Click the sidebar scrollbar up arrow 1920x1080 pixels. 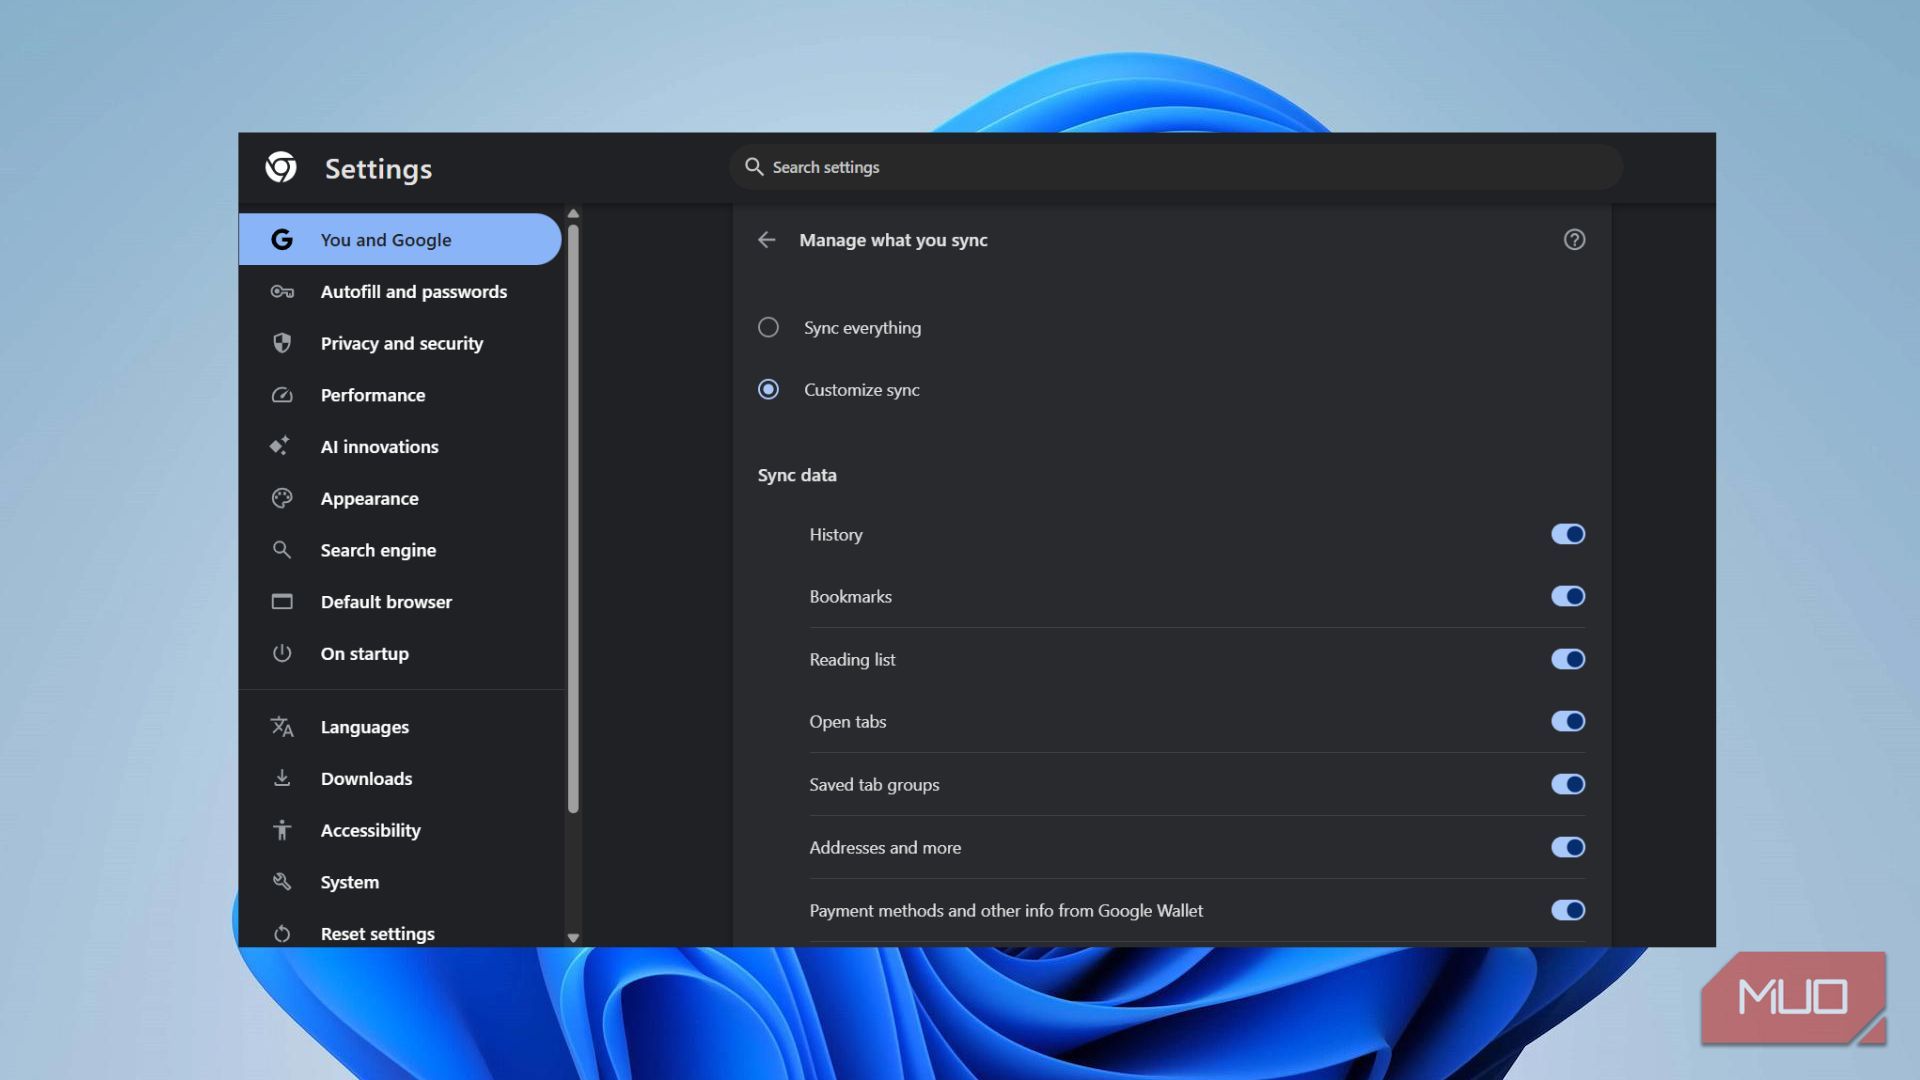coord(573,214)
